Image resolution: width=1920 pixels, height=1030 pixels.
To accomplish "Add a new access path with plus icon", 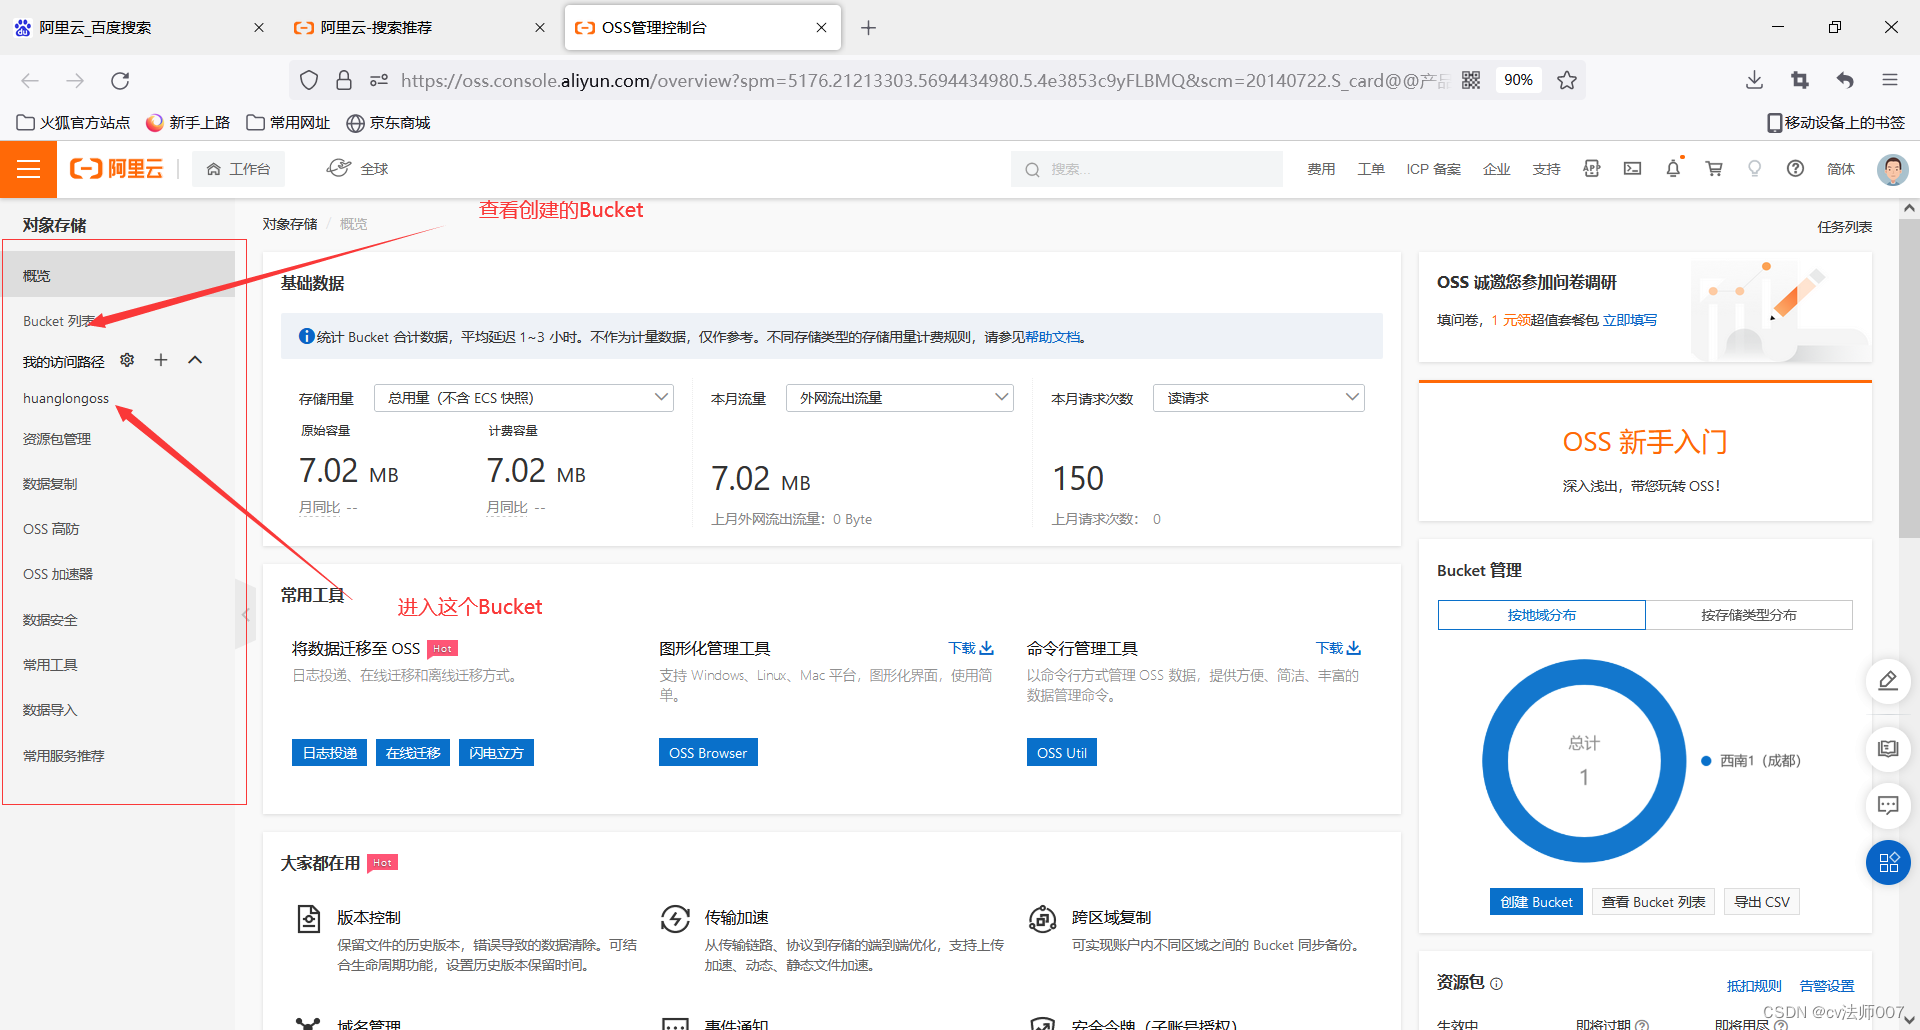I will [161, 360].
